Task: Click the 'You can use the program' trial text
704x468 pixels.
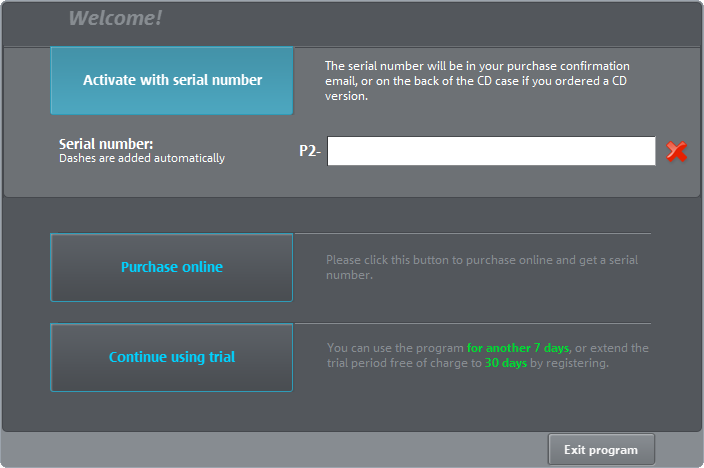Action: tap(396, 347)
